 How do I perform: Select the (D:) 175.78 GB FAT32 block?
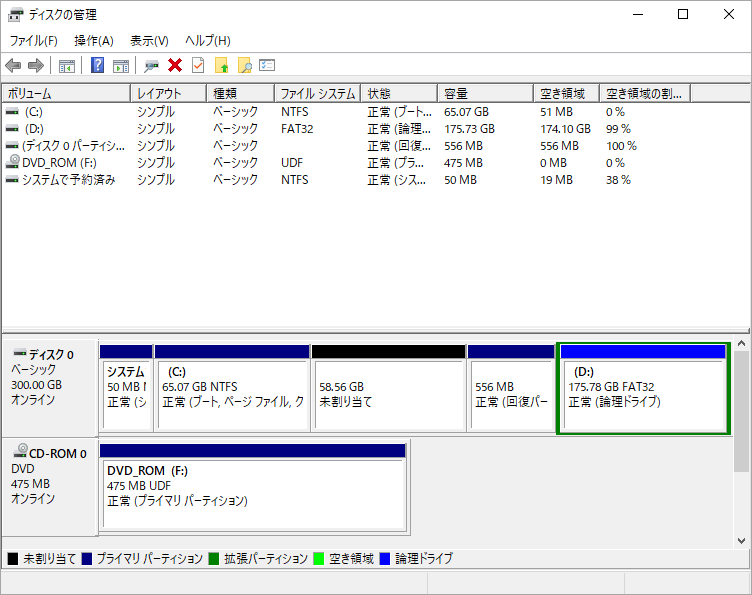pos(643,388)
